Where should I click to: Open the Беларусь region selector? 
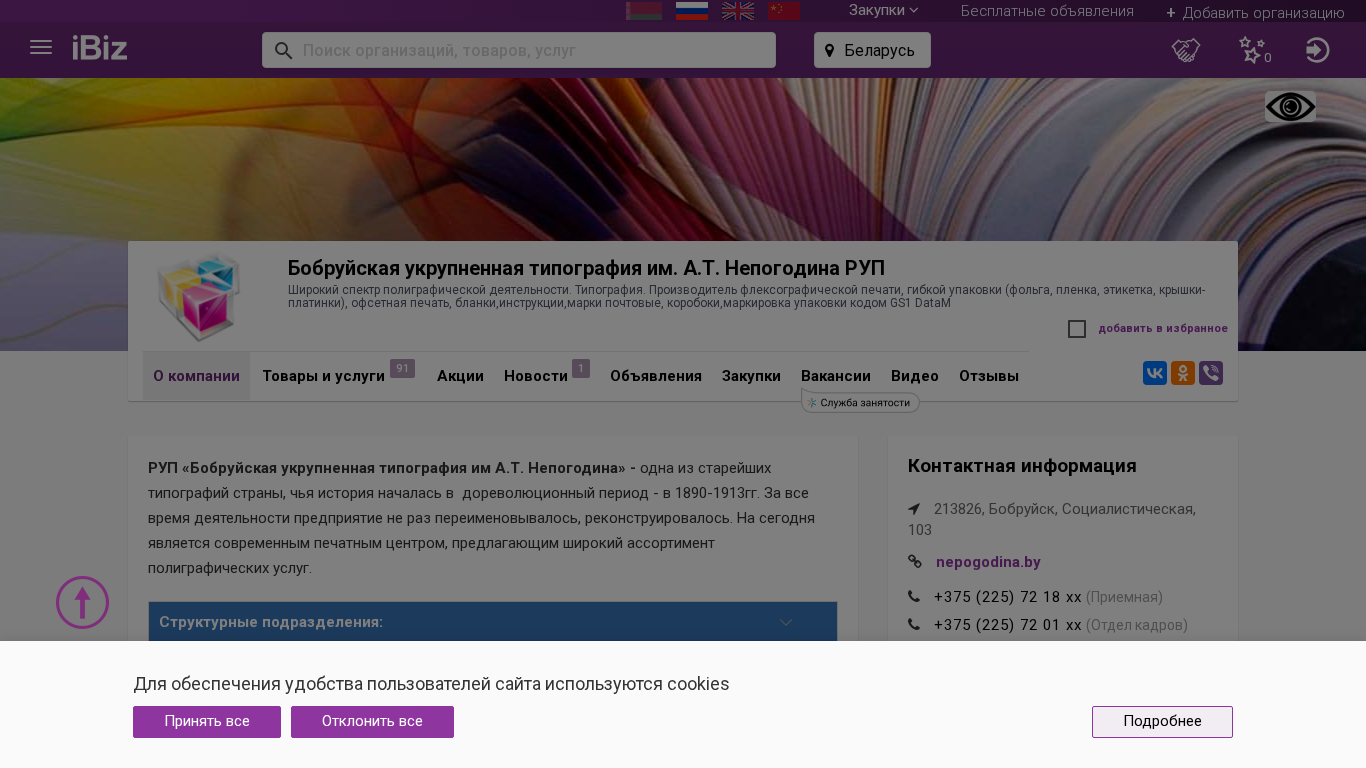[x=872, y=50]
